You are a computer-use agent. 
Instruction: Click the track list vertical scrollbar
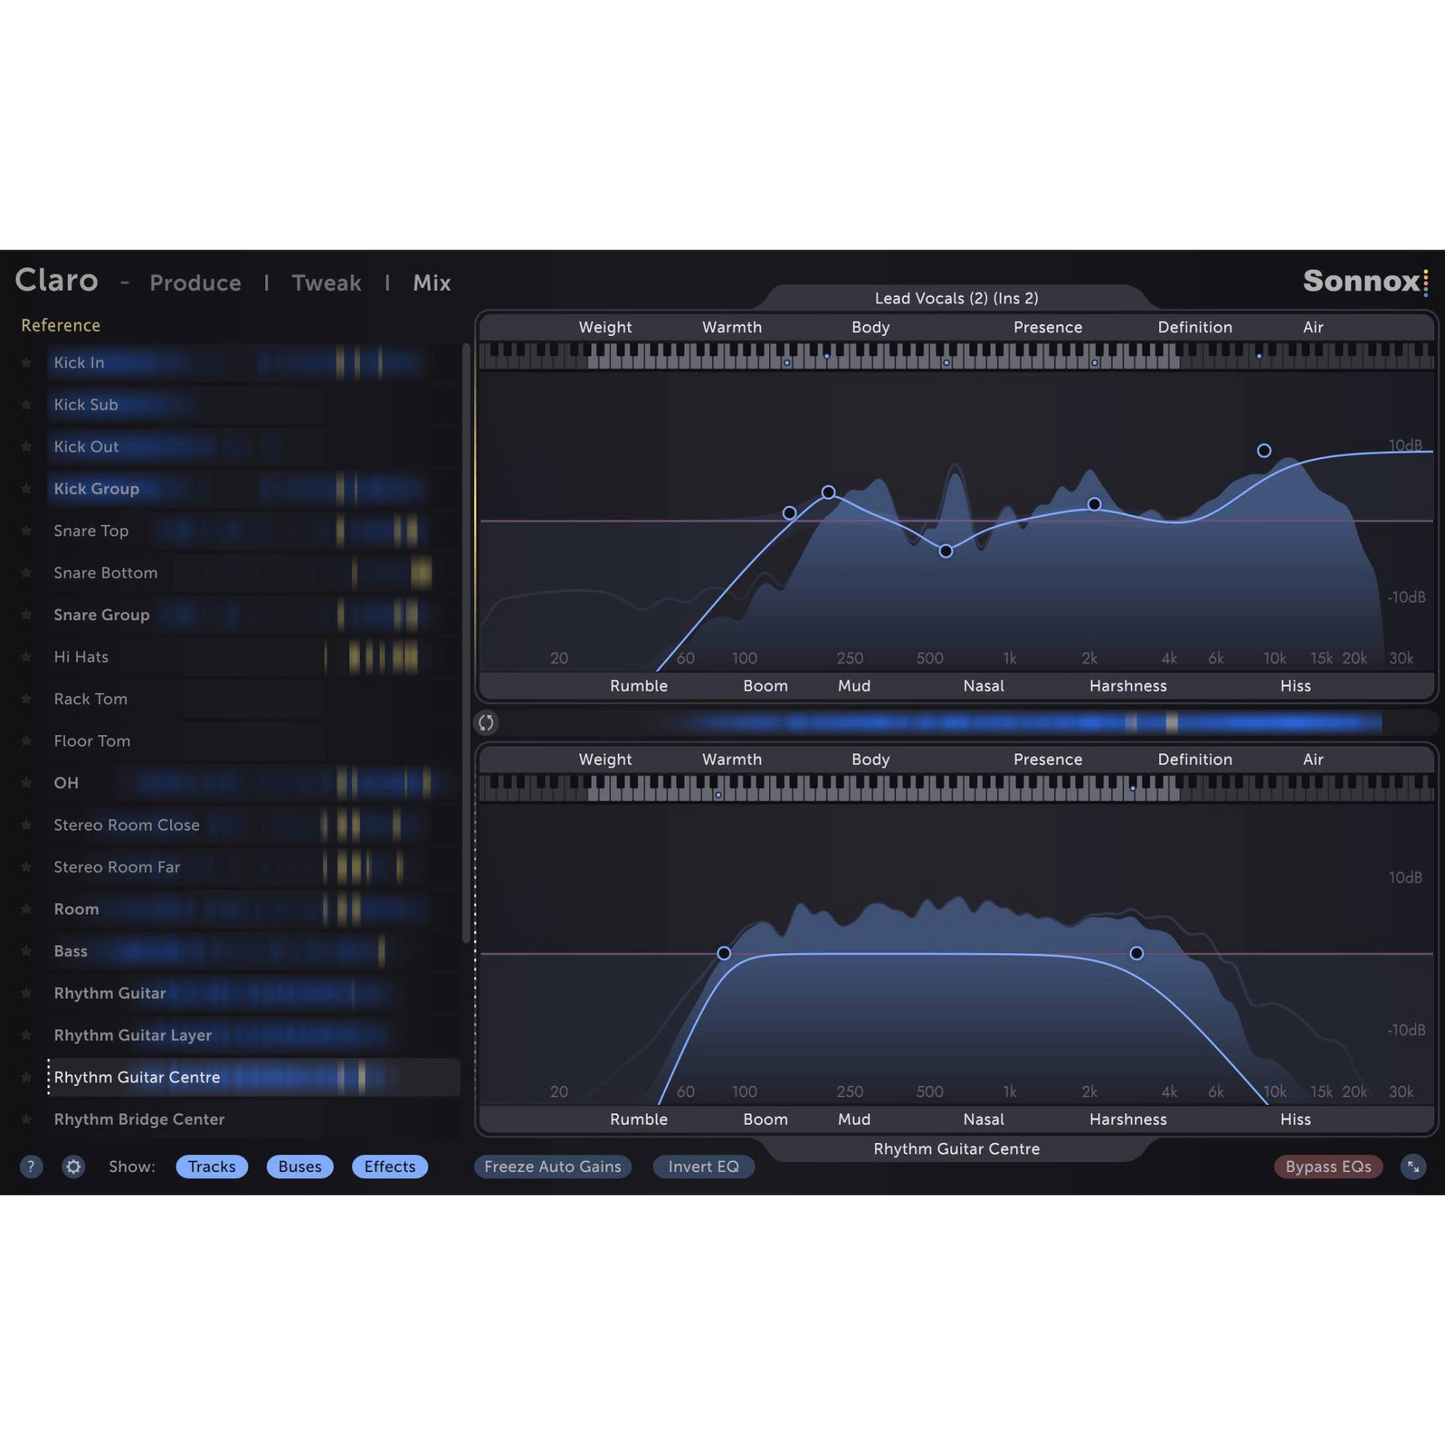(x=466, y=640)
